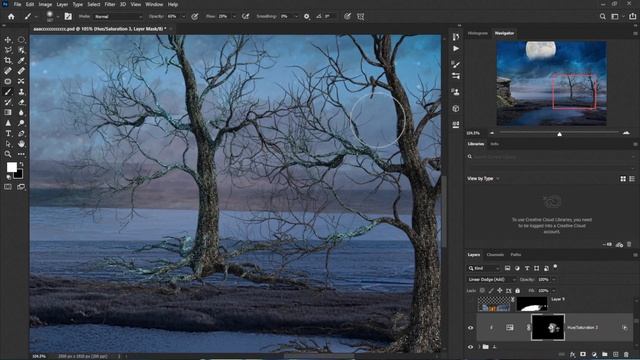Click the foreground white color swatch
The height and width of the screenshot is (360, 640).
click(11, 167)
